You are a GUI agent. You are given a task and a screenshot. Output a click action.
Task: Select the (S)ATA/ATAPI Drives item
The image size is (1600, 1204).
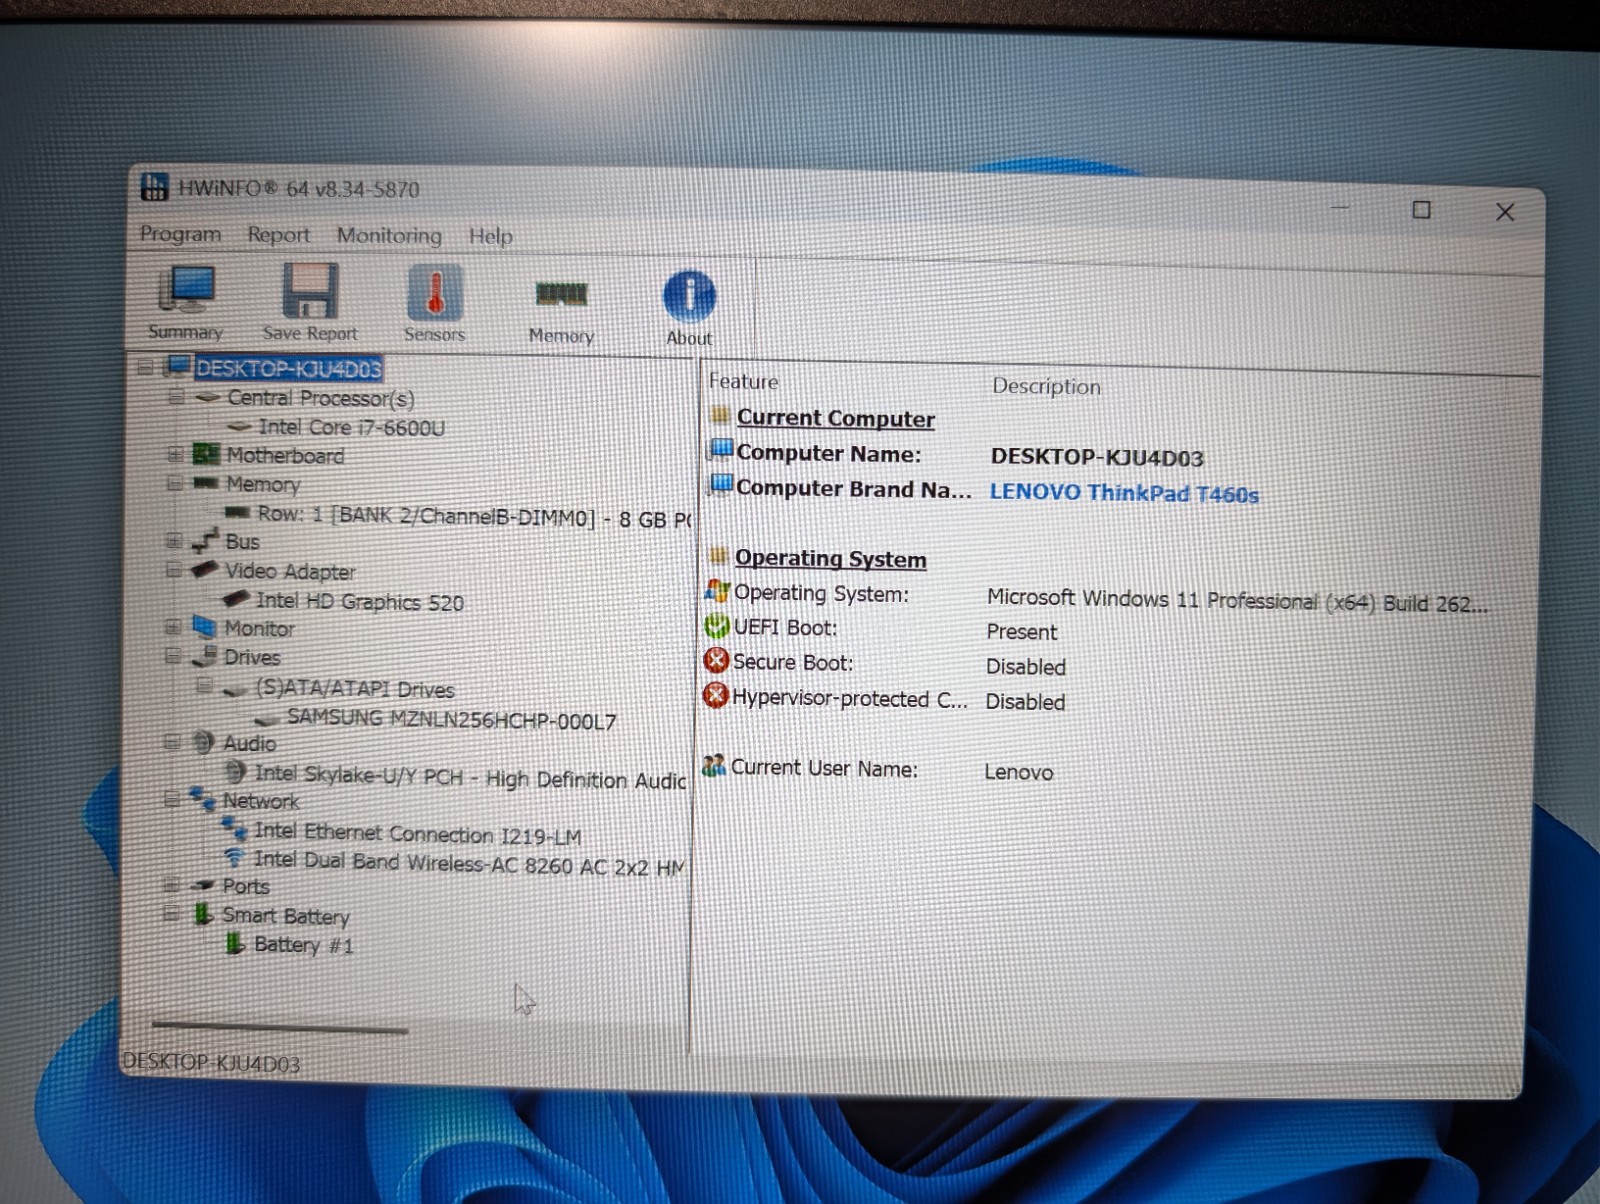[x=355, y=689]
